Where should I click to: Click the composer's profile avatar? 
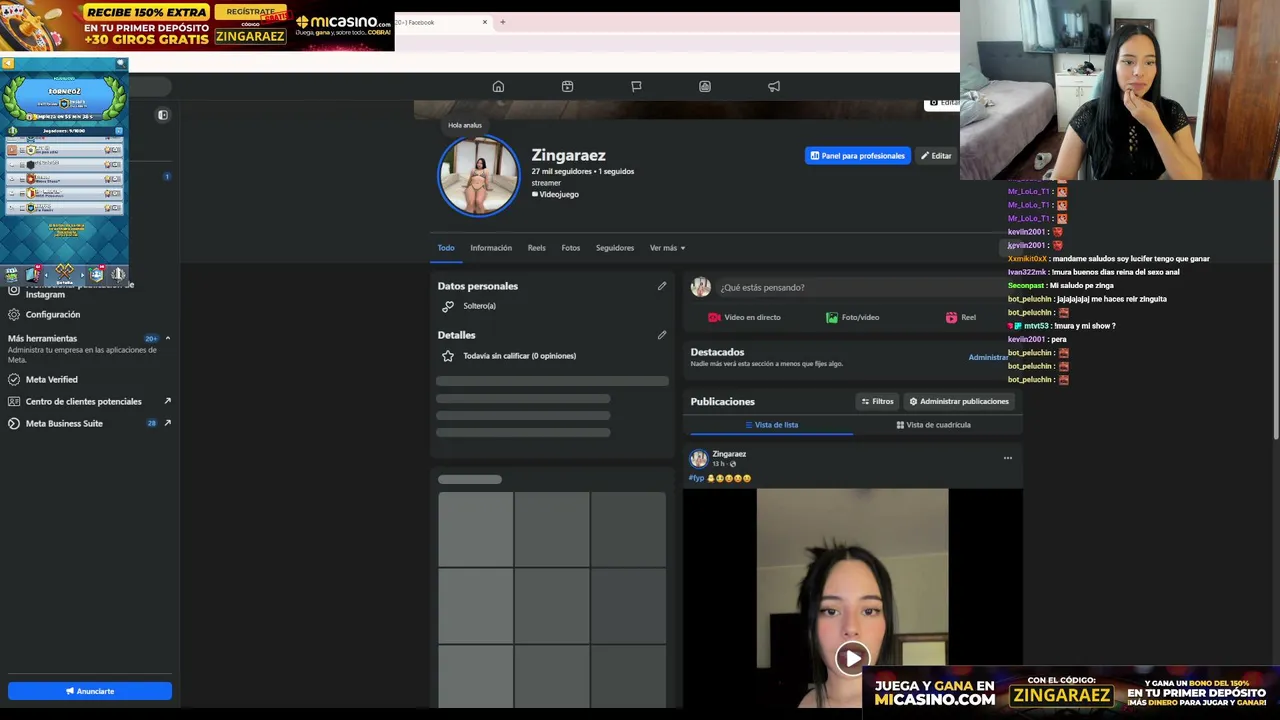[700, 288]
